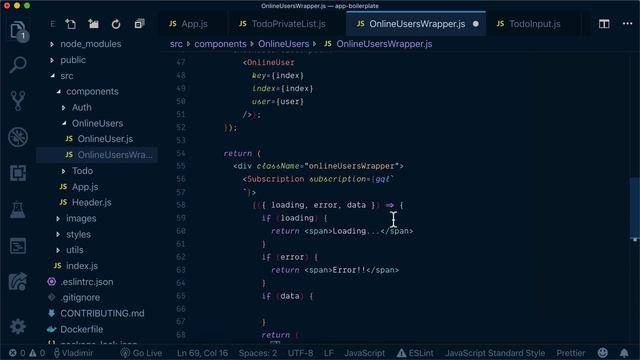The image size is (640, 360).
Task: Change the Spaces: 2 indentation setting
Action: (258, 353)
